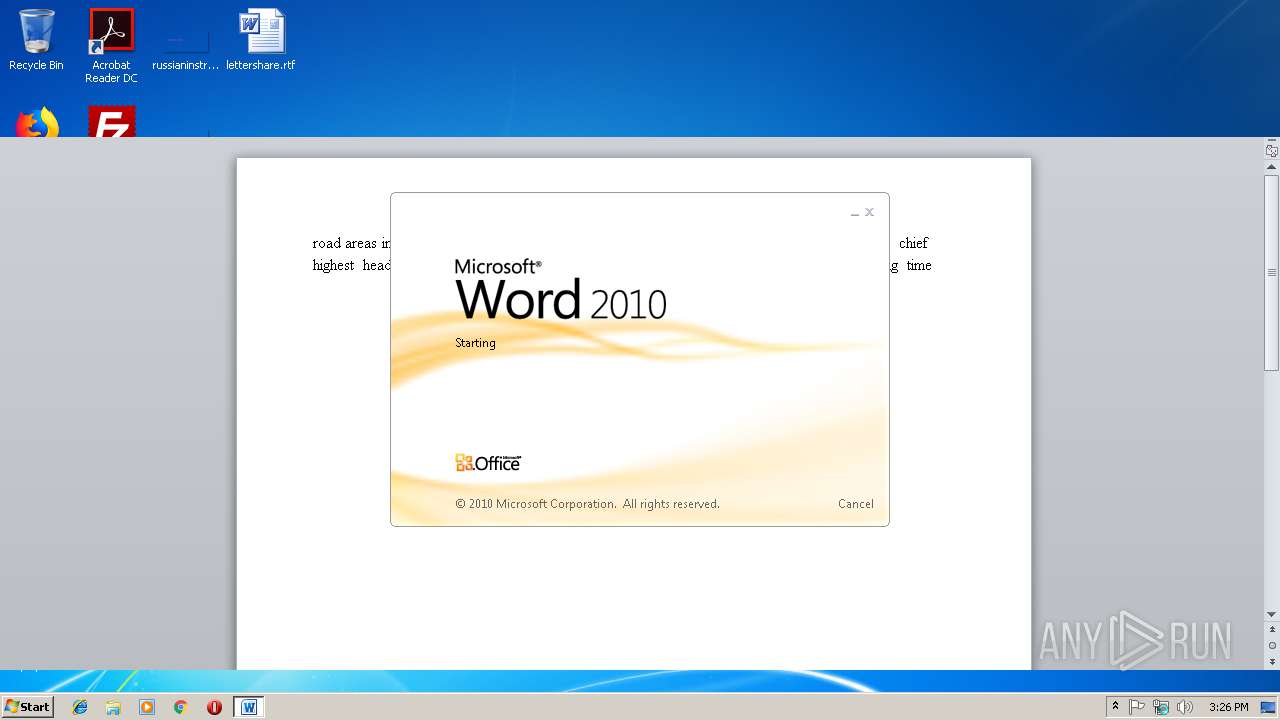Open Windows Explorer from the taskbar
Image resolution: width=1280 pixels, height=720 pixels.
[x=113, y=707]
